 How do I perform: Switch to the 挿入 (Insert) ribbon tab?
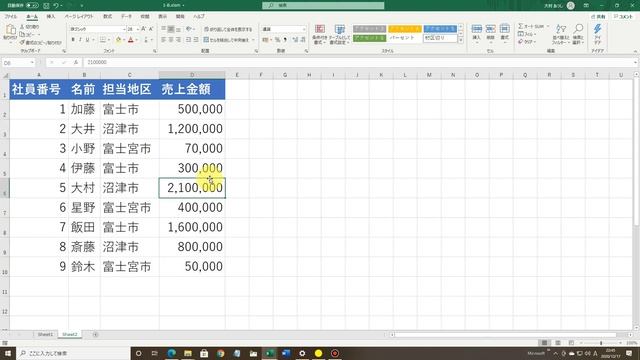pyautogui.click(x=51, y=16)
